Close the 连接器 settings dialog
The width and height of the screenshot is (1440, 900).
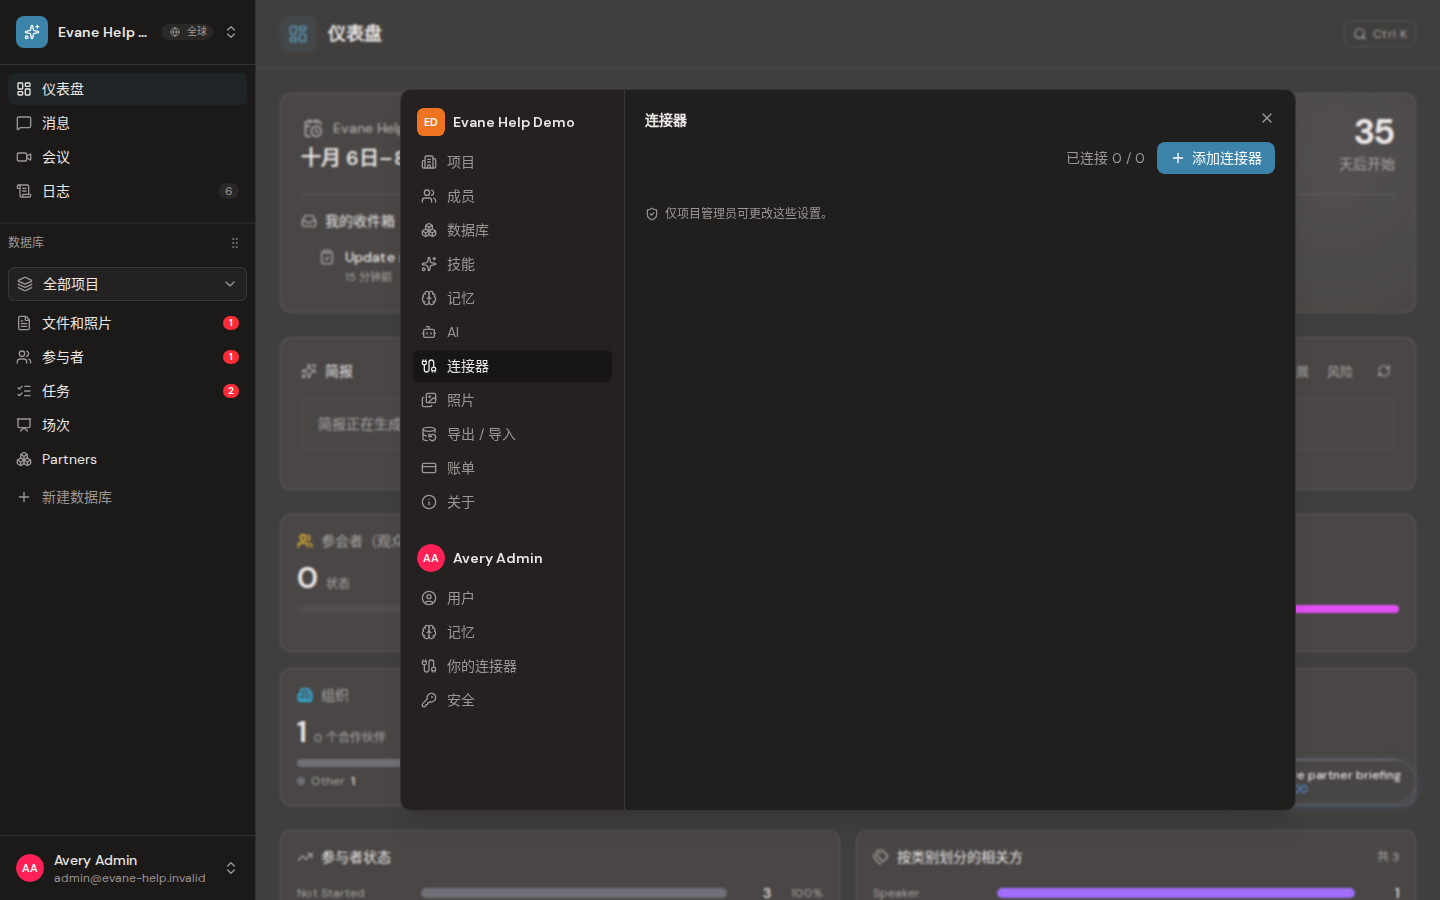(1267, 118)
